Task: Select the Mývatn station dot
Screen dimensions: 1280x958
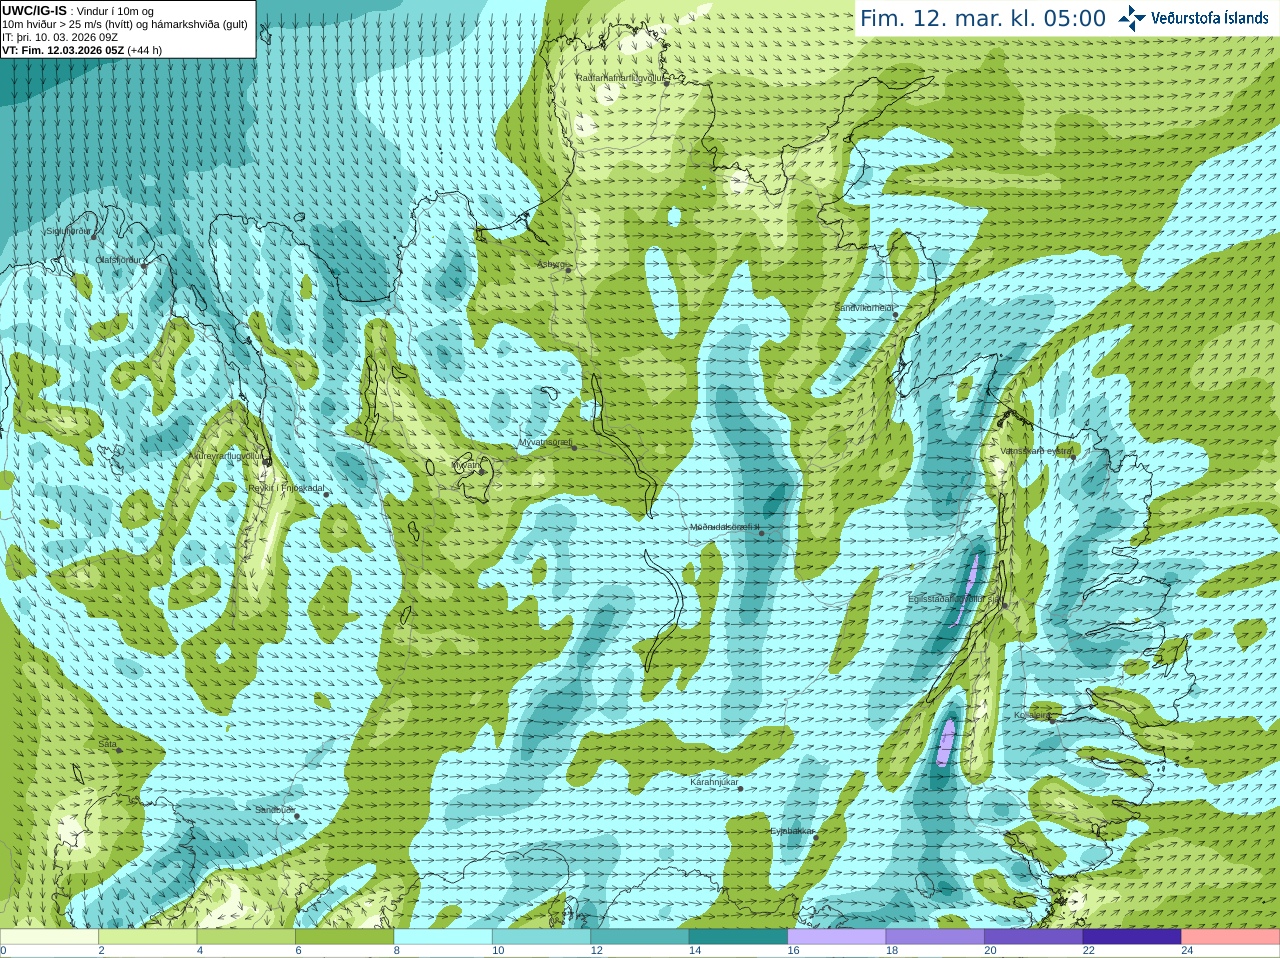Action: 479,470
